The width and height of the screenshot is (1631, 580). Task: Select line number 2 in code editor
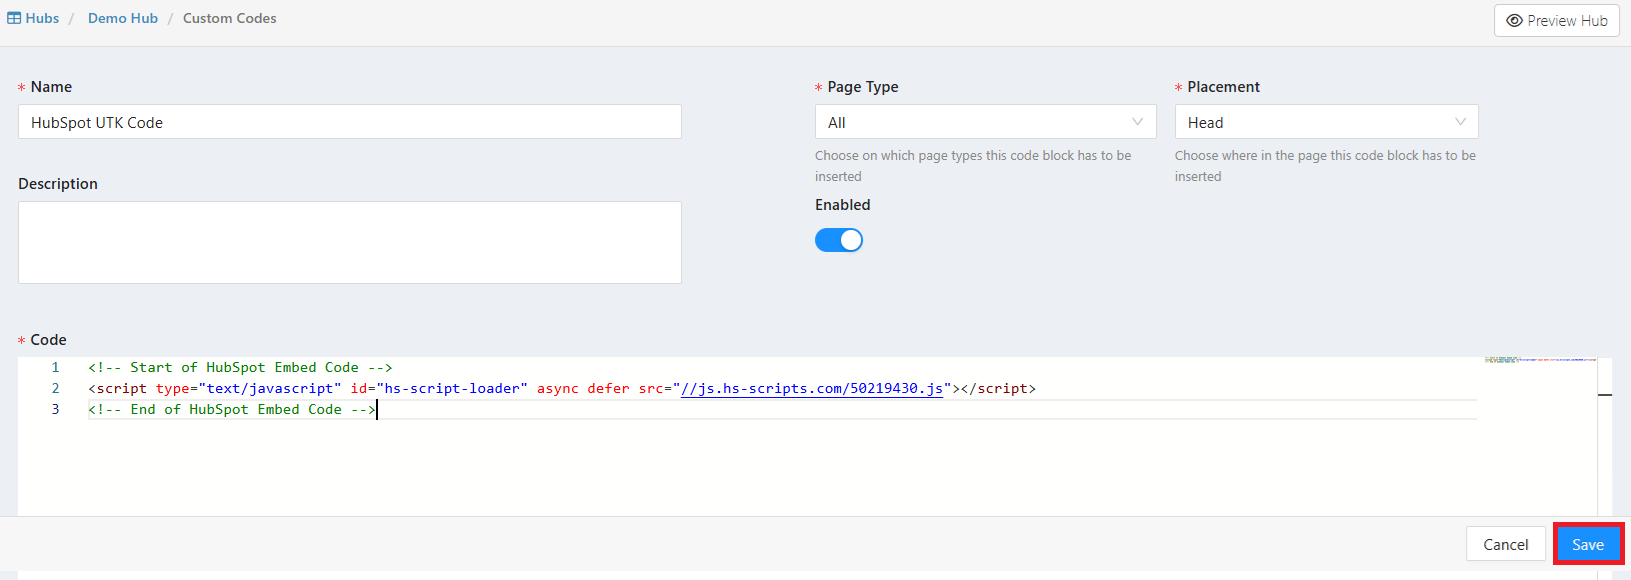pyautogui.click(x=55, y=388)
